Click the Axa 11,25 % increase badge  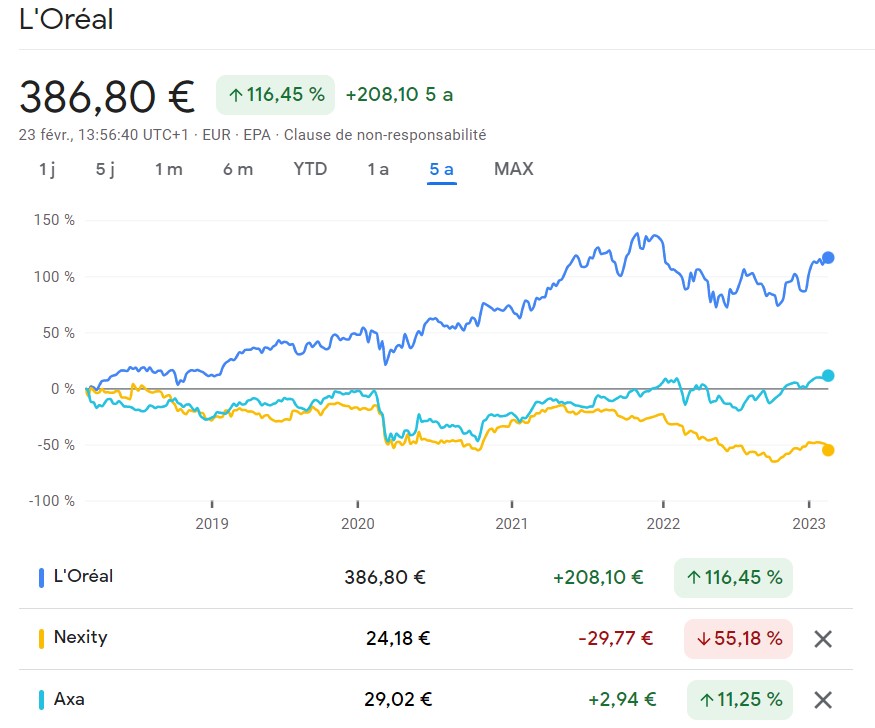point(740,700)
